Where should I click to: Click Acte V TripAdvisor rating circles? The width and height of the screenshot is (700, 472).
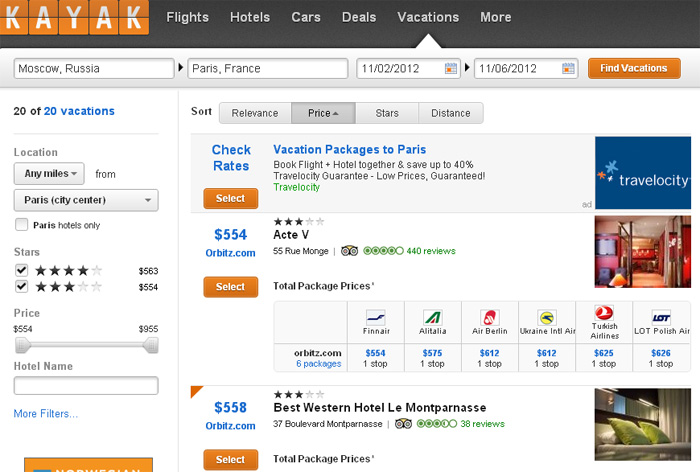(x=383, y=251)
